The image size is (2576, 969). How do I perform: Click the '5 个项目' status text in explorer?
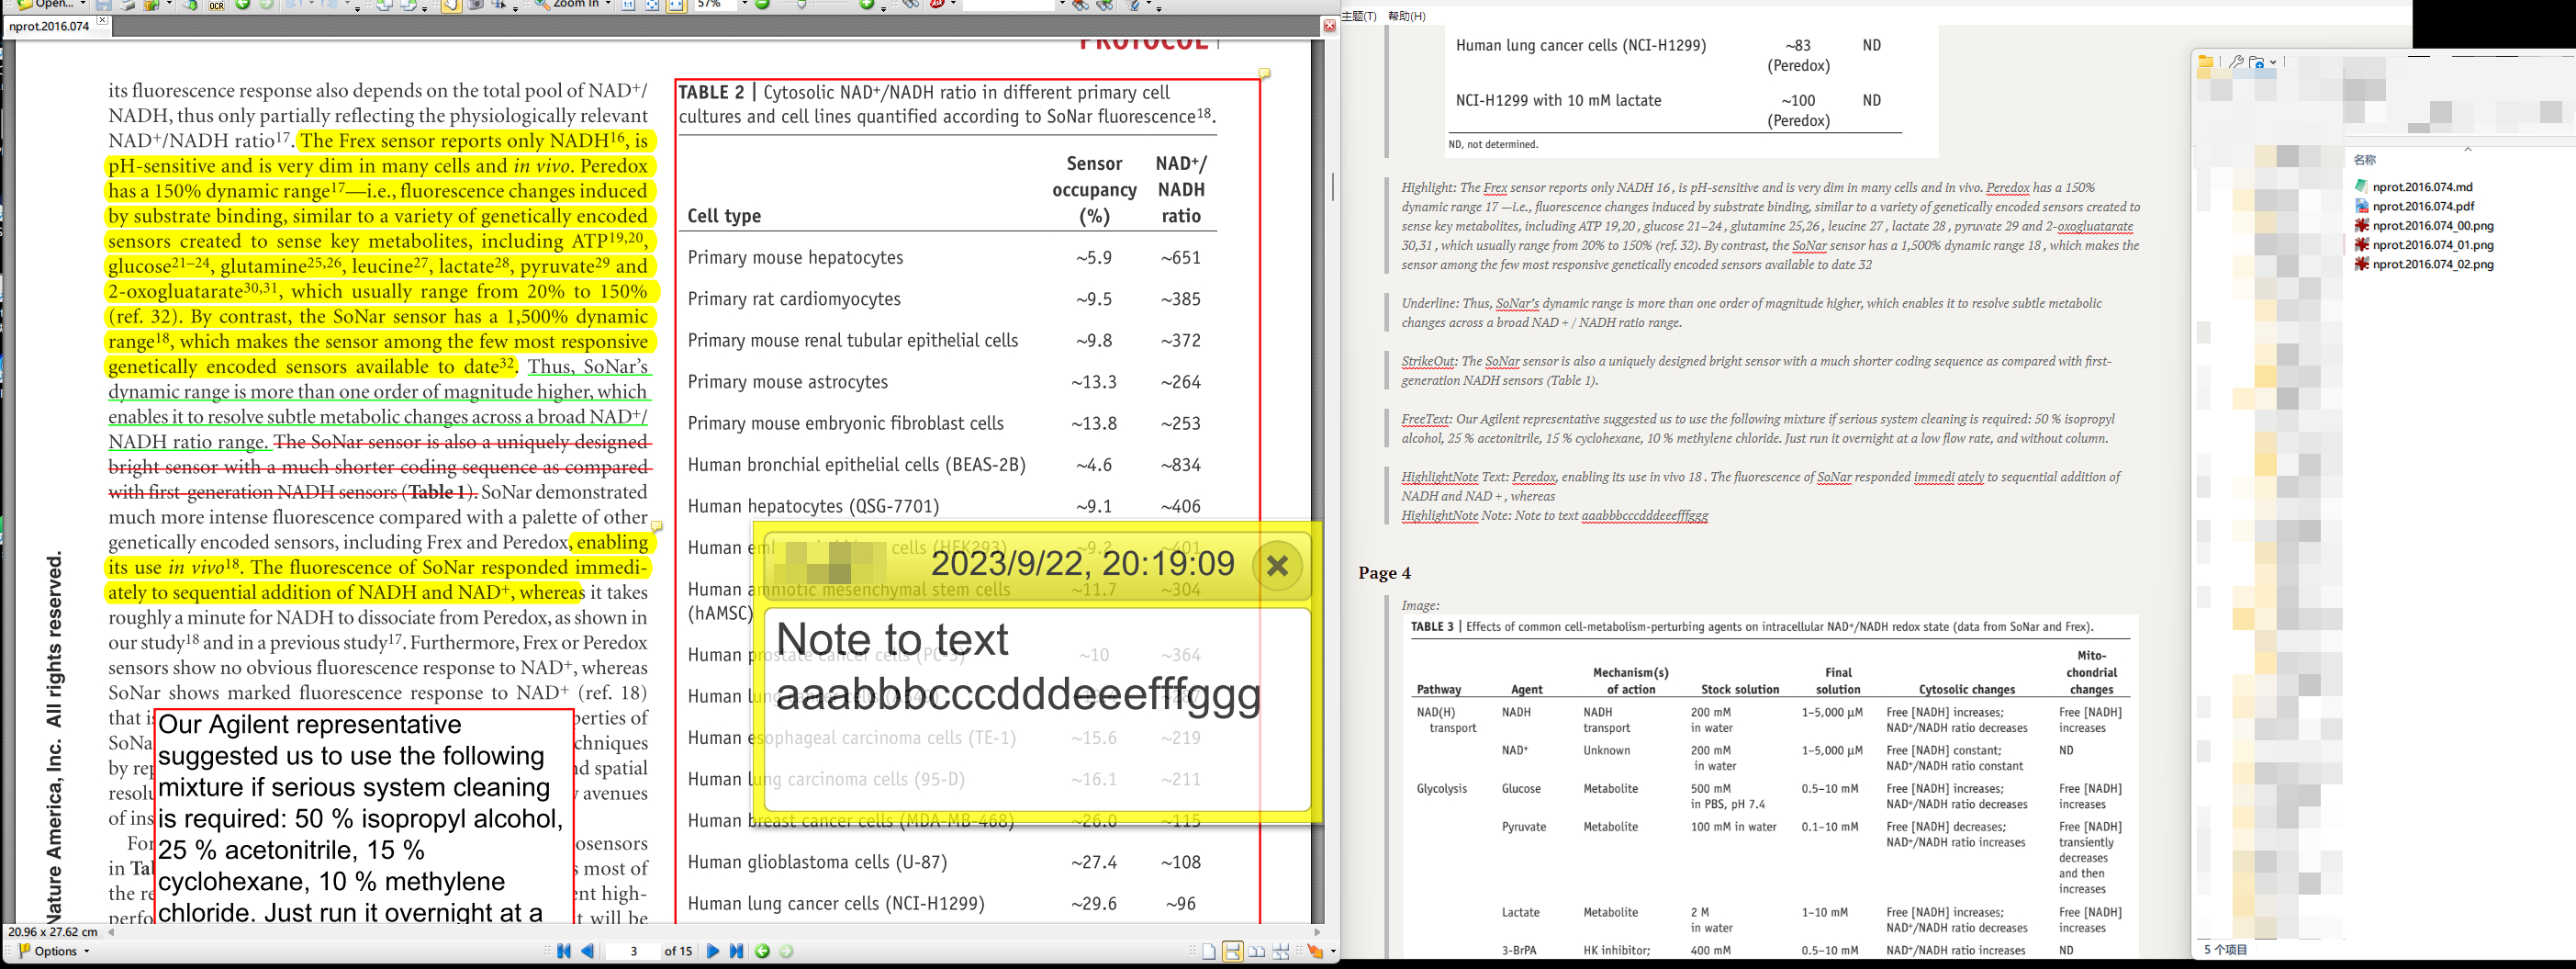(2225, 949)
